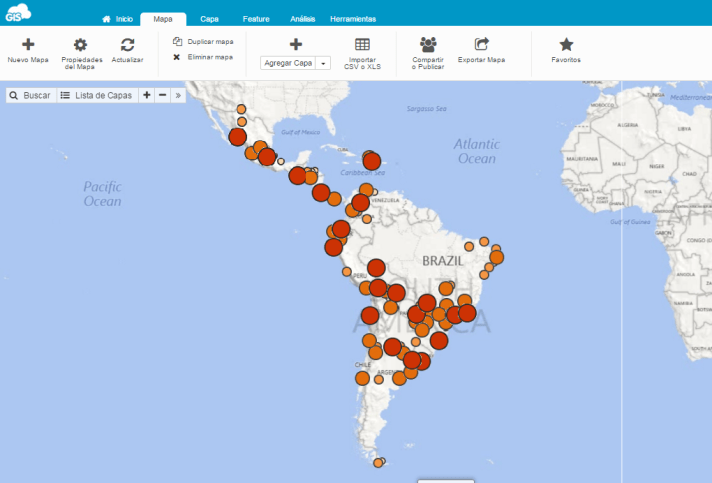Click the Duplicar mapa copy icon
Viewport: 712px width, 483px height.
177,41
